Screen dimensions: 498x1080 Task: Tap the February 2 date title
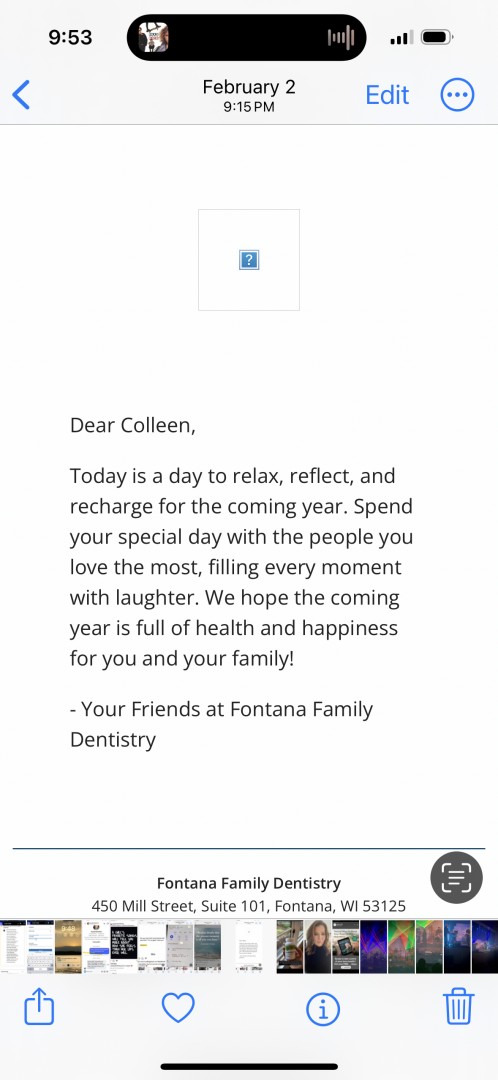click(249, 87)
